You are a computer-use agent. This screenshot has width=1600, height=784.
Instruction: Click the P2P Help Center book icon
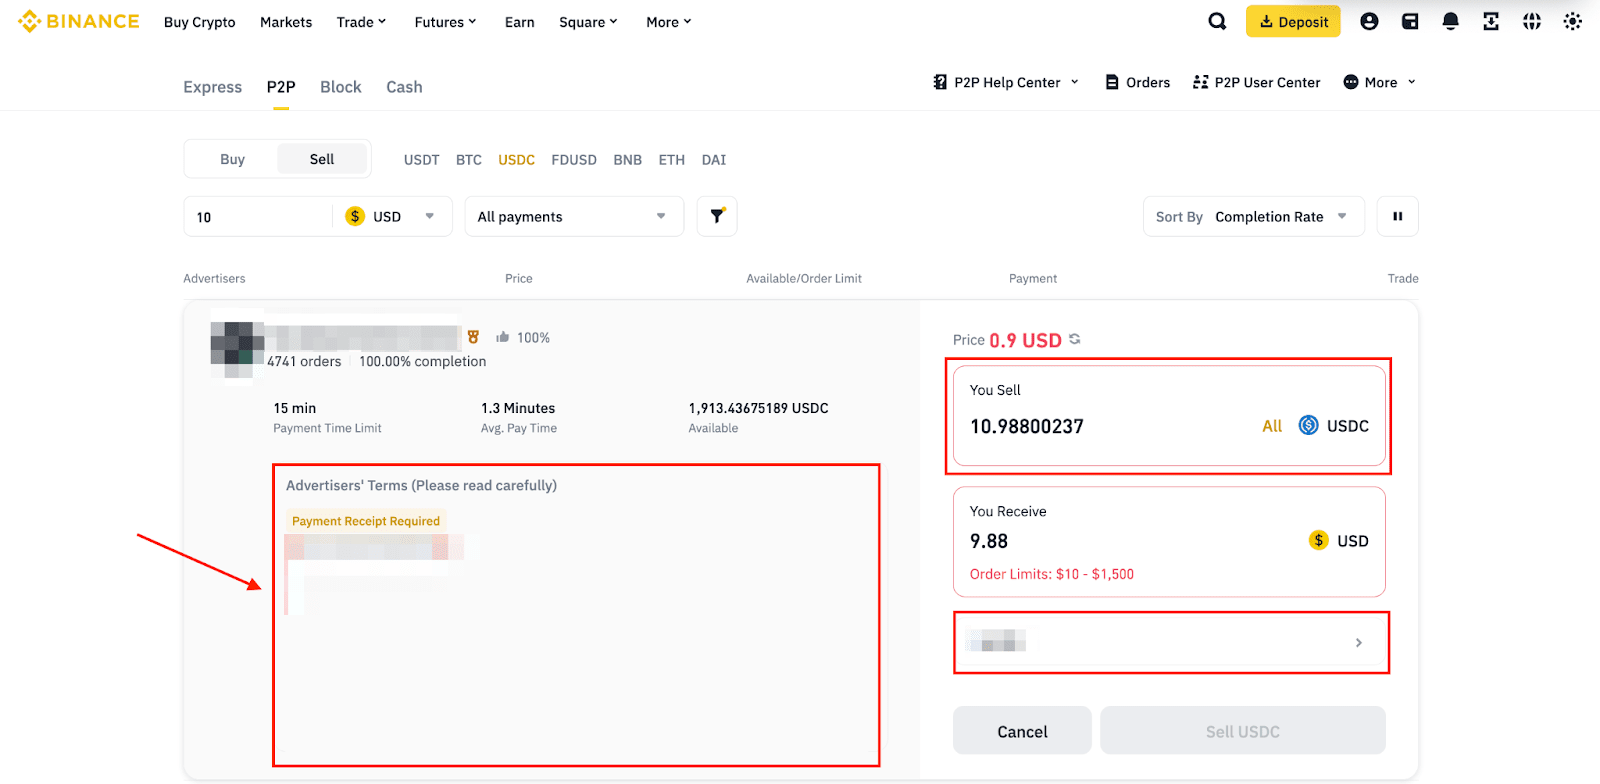click(940, 82)
